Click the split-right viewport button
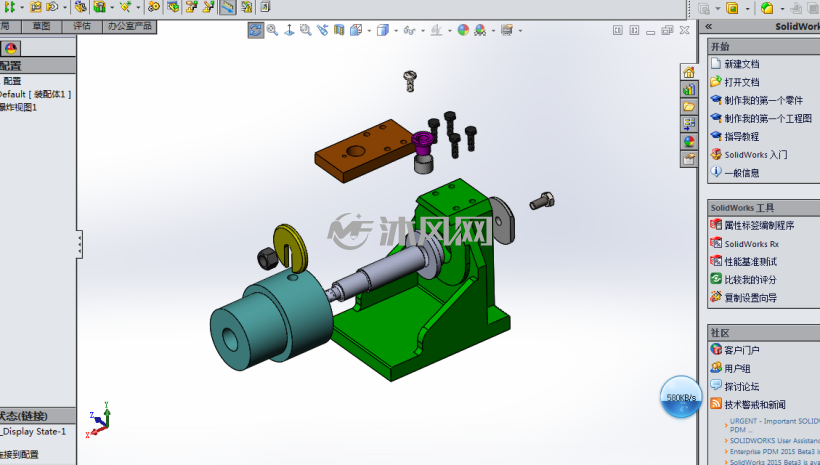 point(634,30)
